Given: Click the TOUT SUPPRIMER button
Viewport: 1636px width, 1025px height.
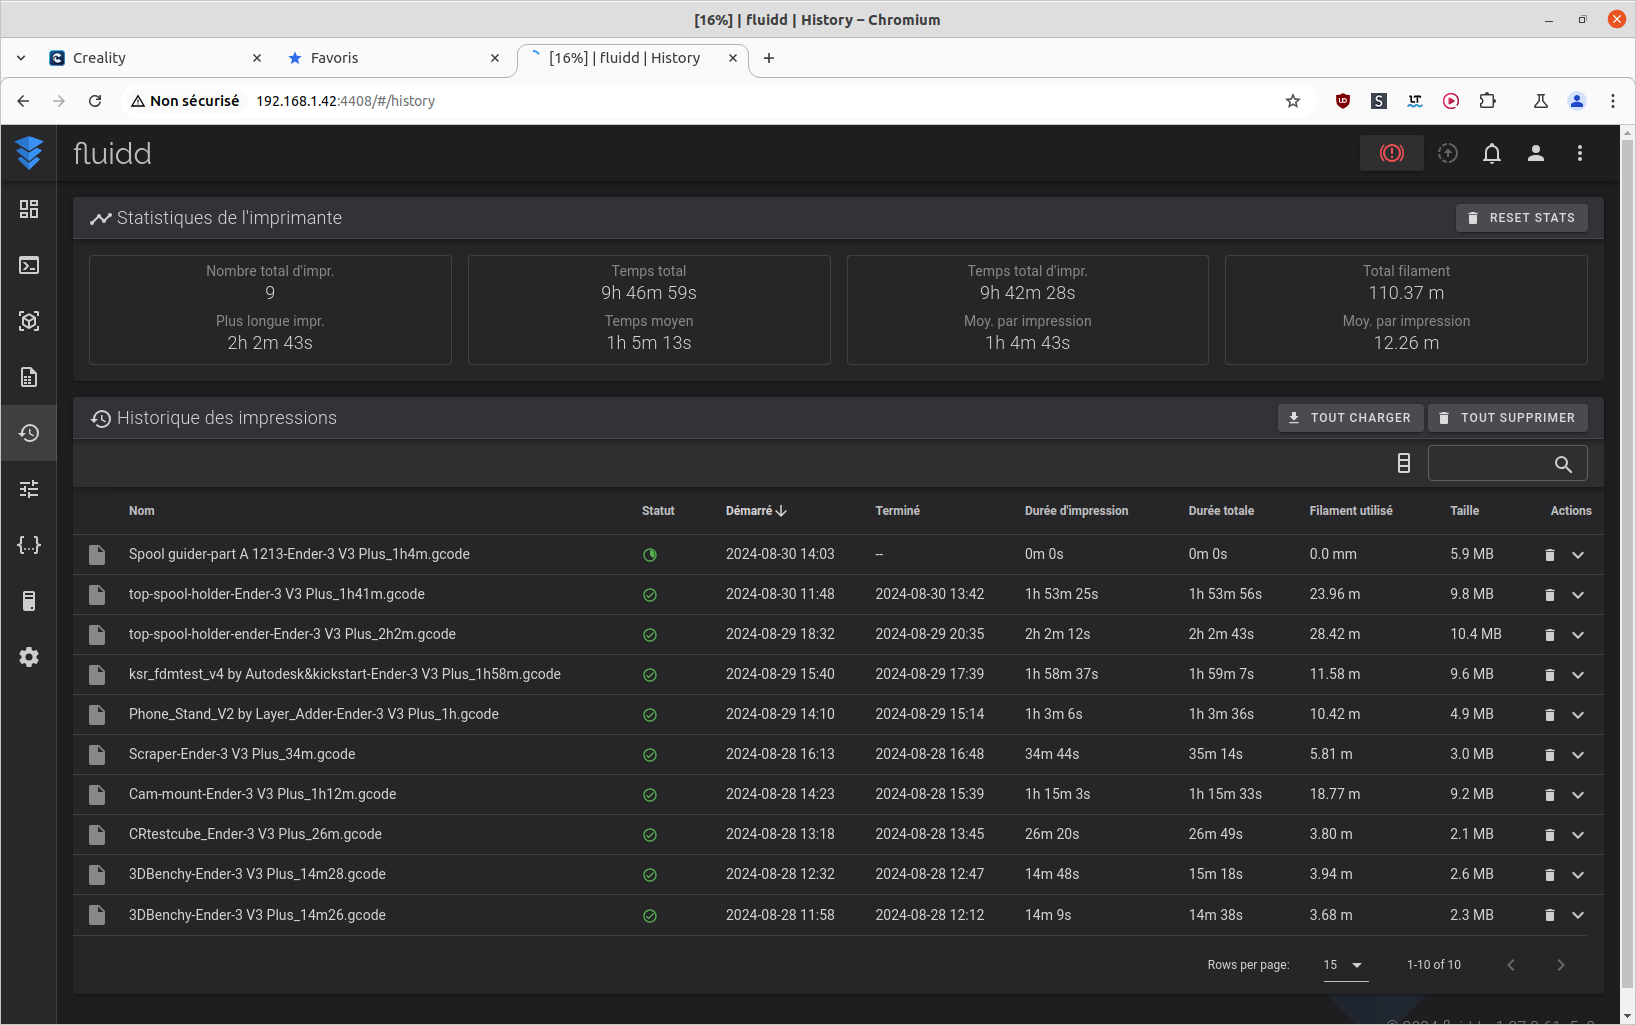Looking at the screenshot, I should (x=1507, y=418).
